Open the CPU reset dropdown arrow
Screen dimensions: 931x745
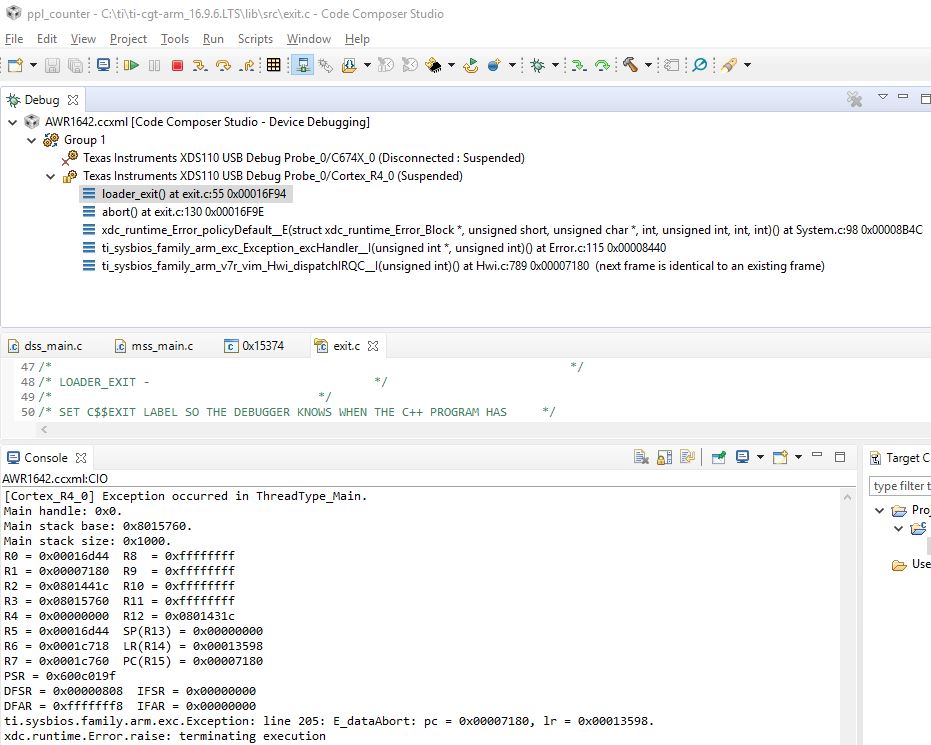[x=451, y=65]
